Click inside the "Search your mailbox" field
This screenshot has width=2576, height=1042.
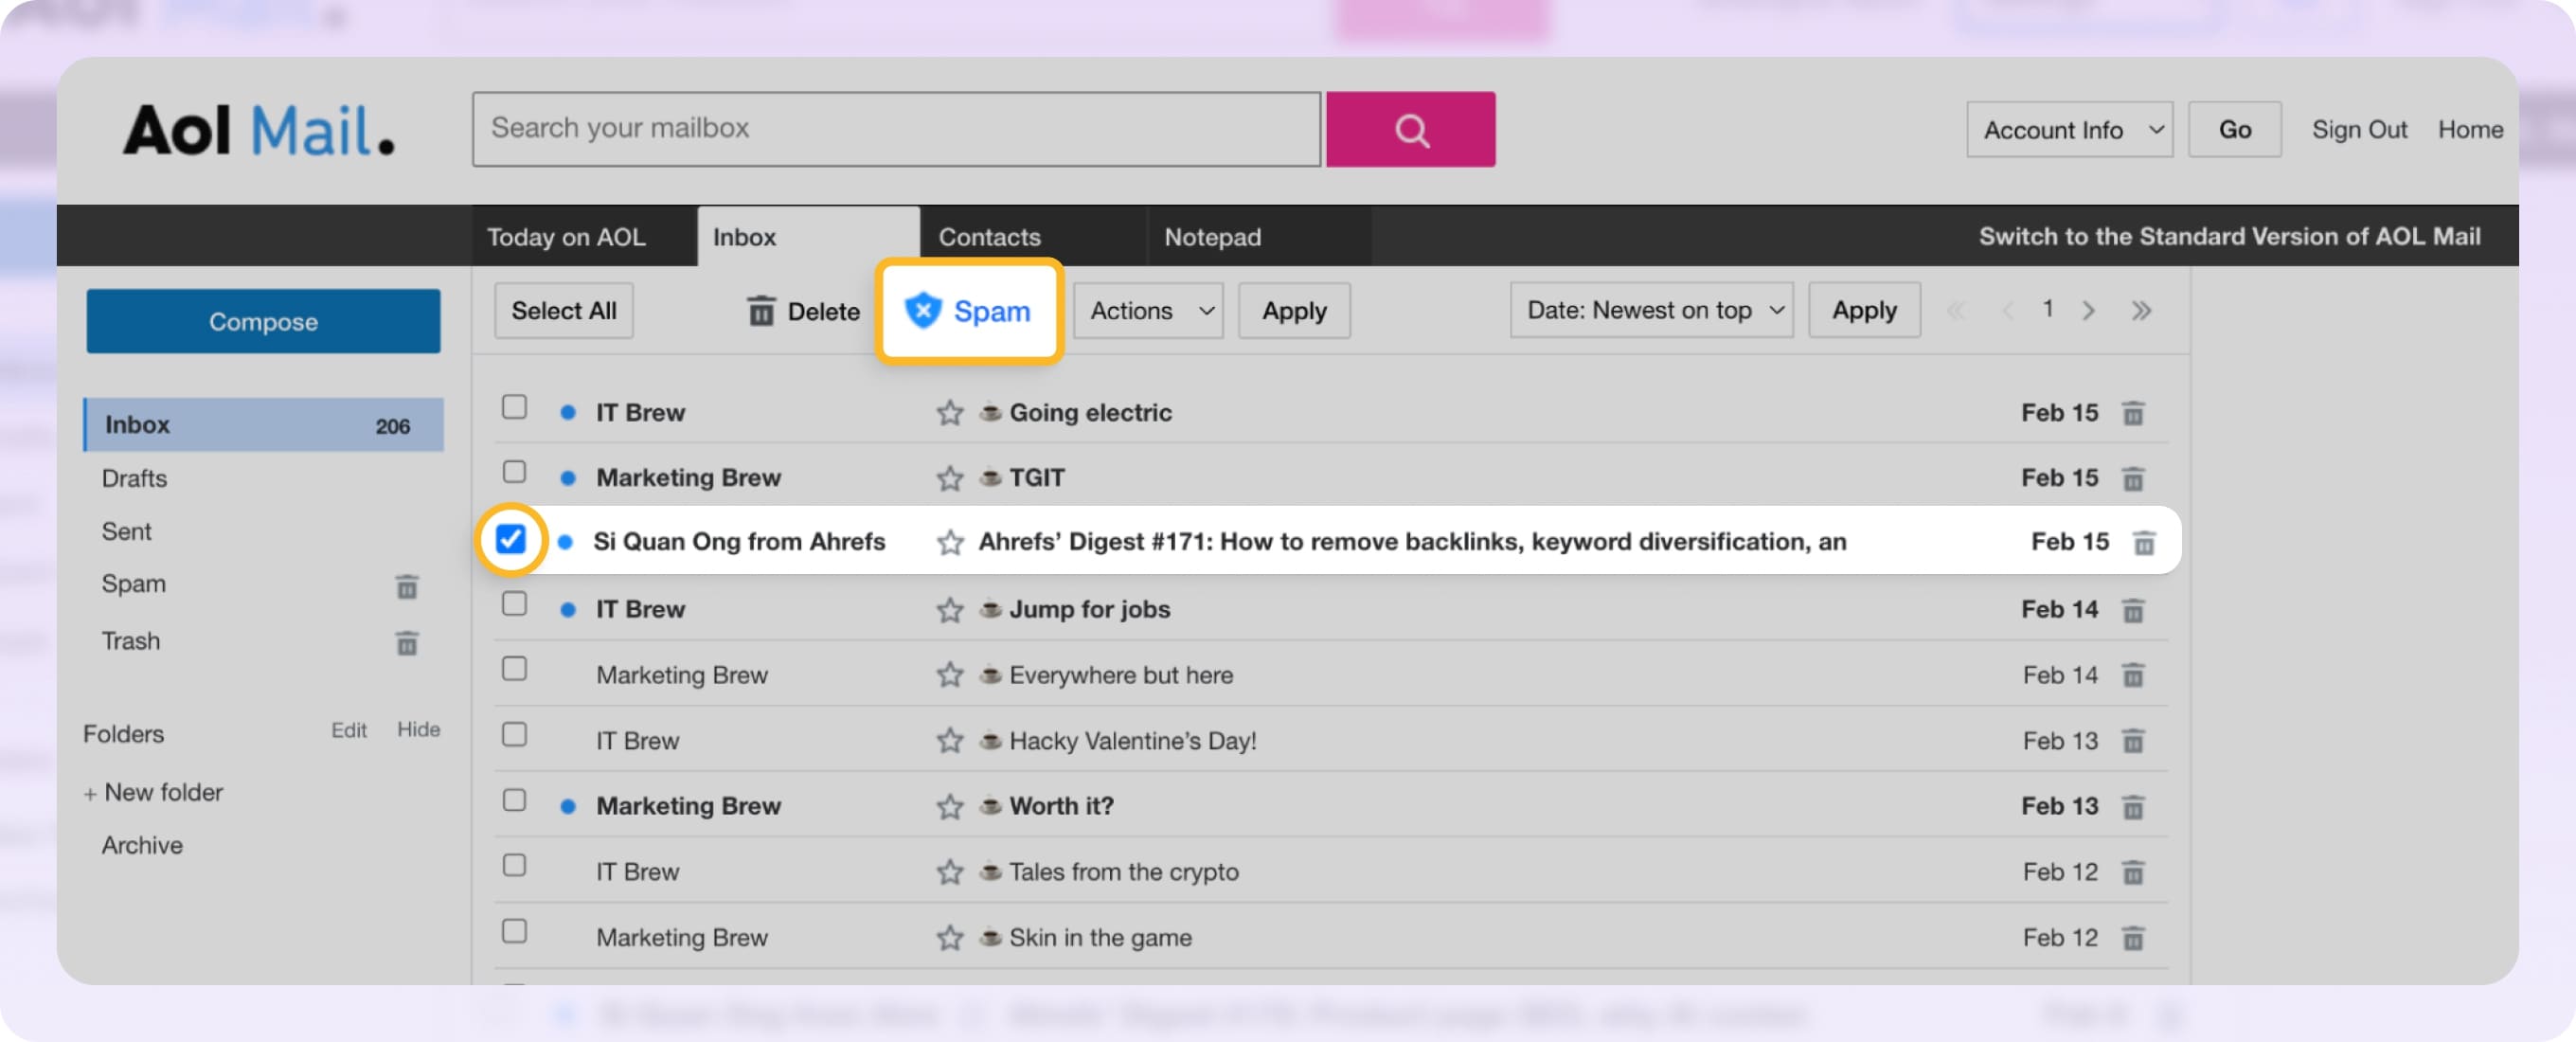click(x=895, y=128)
